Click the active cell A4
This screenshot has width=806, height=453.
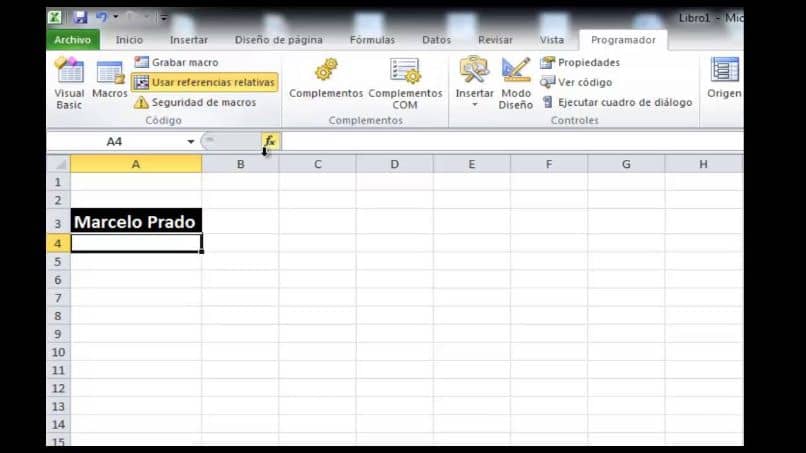[x=136, y=243]
